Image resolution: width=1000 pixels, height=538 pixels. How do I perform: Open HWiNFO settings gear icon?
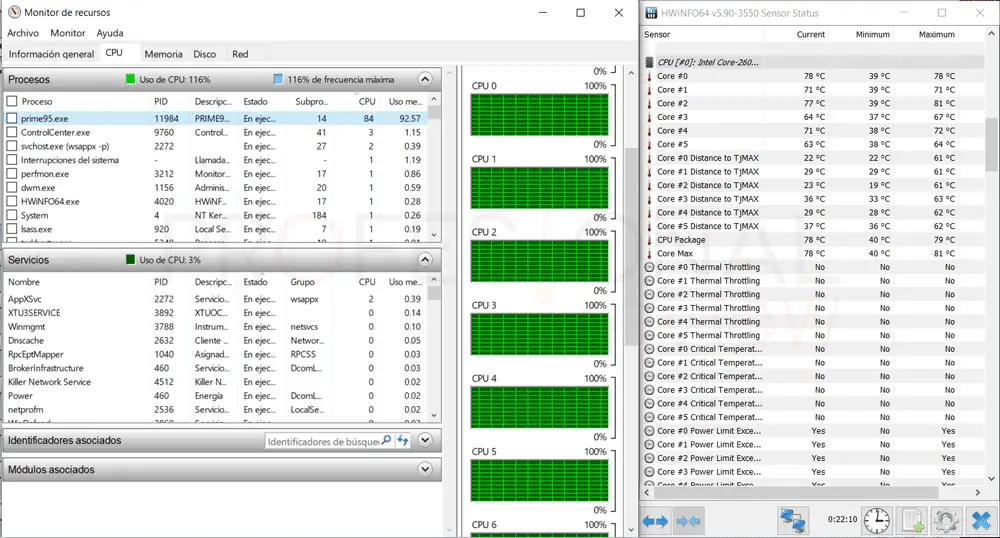click(946, 521)
